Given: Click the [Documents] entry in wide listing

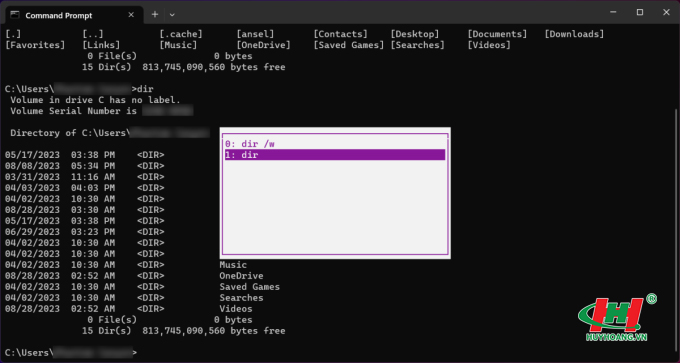Looking at the screenshot, I should (497, 34).
